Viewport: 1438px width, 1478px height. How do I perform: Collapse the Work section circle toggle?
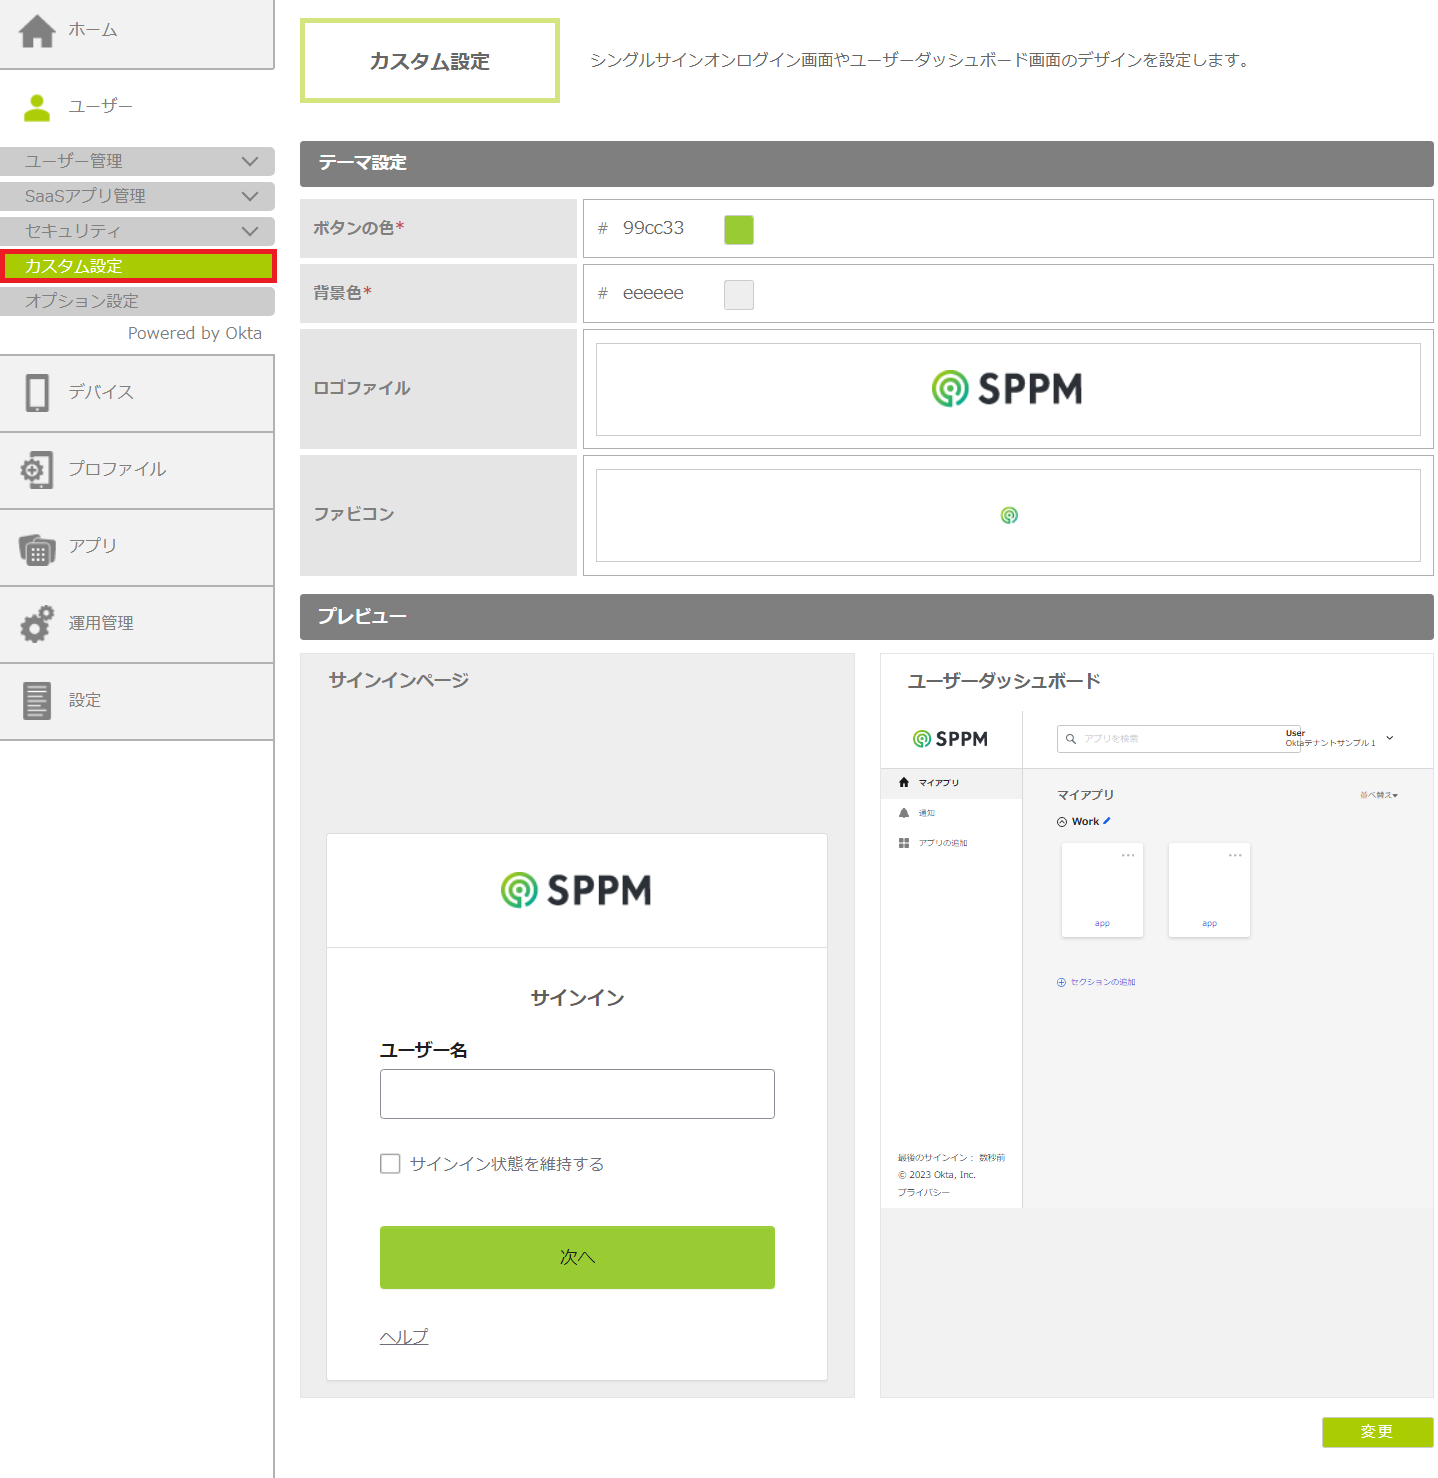tap(1062, 822)
